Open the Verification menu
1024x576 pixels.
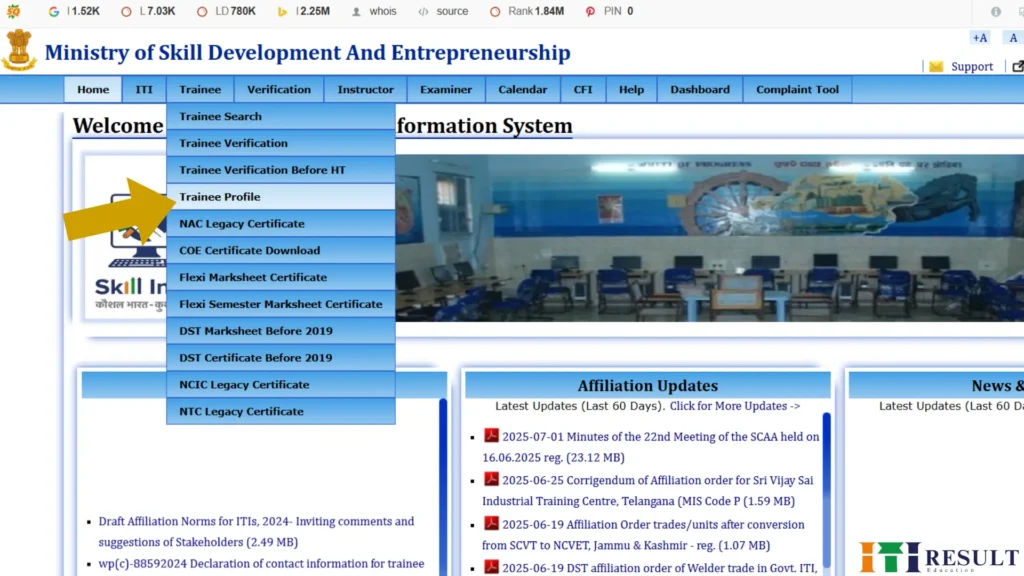pyautogui.click(x=279, y=89)
